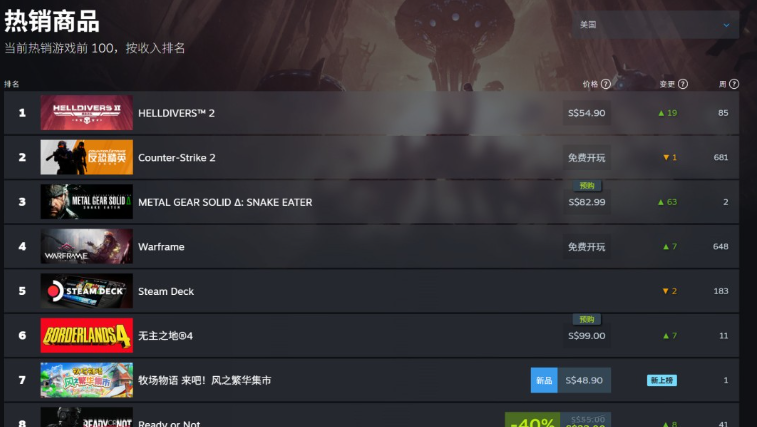The width and height of the screenshot is (757, 427).
Task: Click 免费开玩 button for Counter-Strike 2
Action: (587, 157)
